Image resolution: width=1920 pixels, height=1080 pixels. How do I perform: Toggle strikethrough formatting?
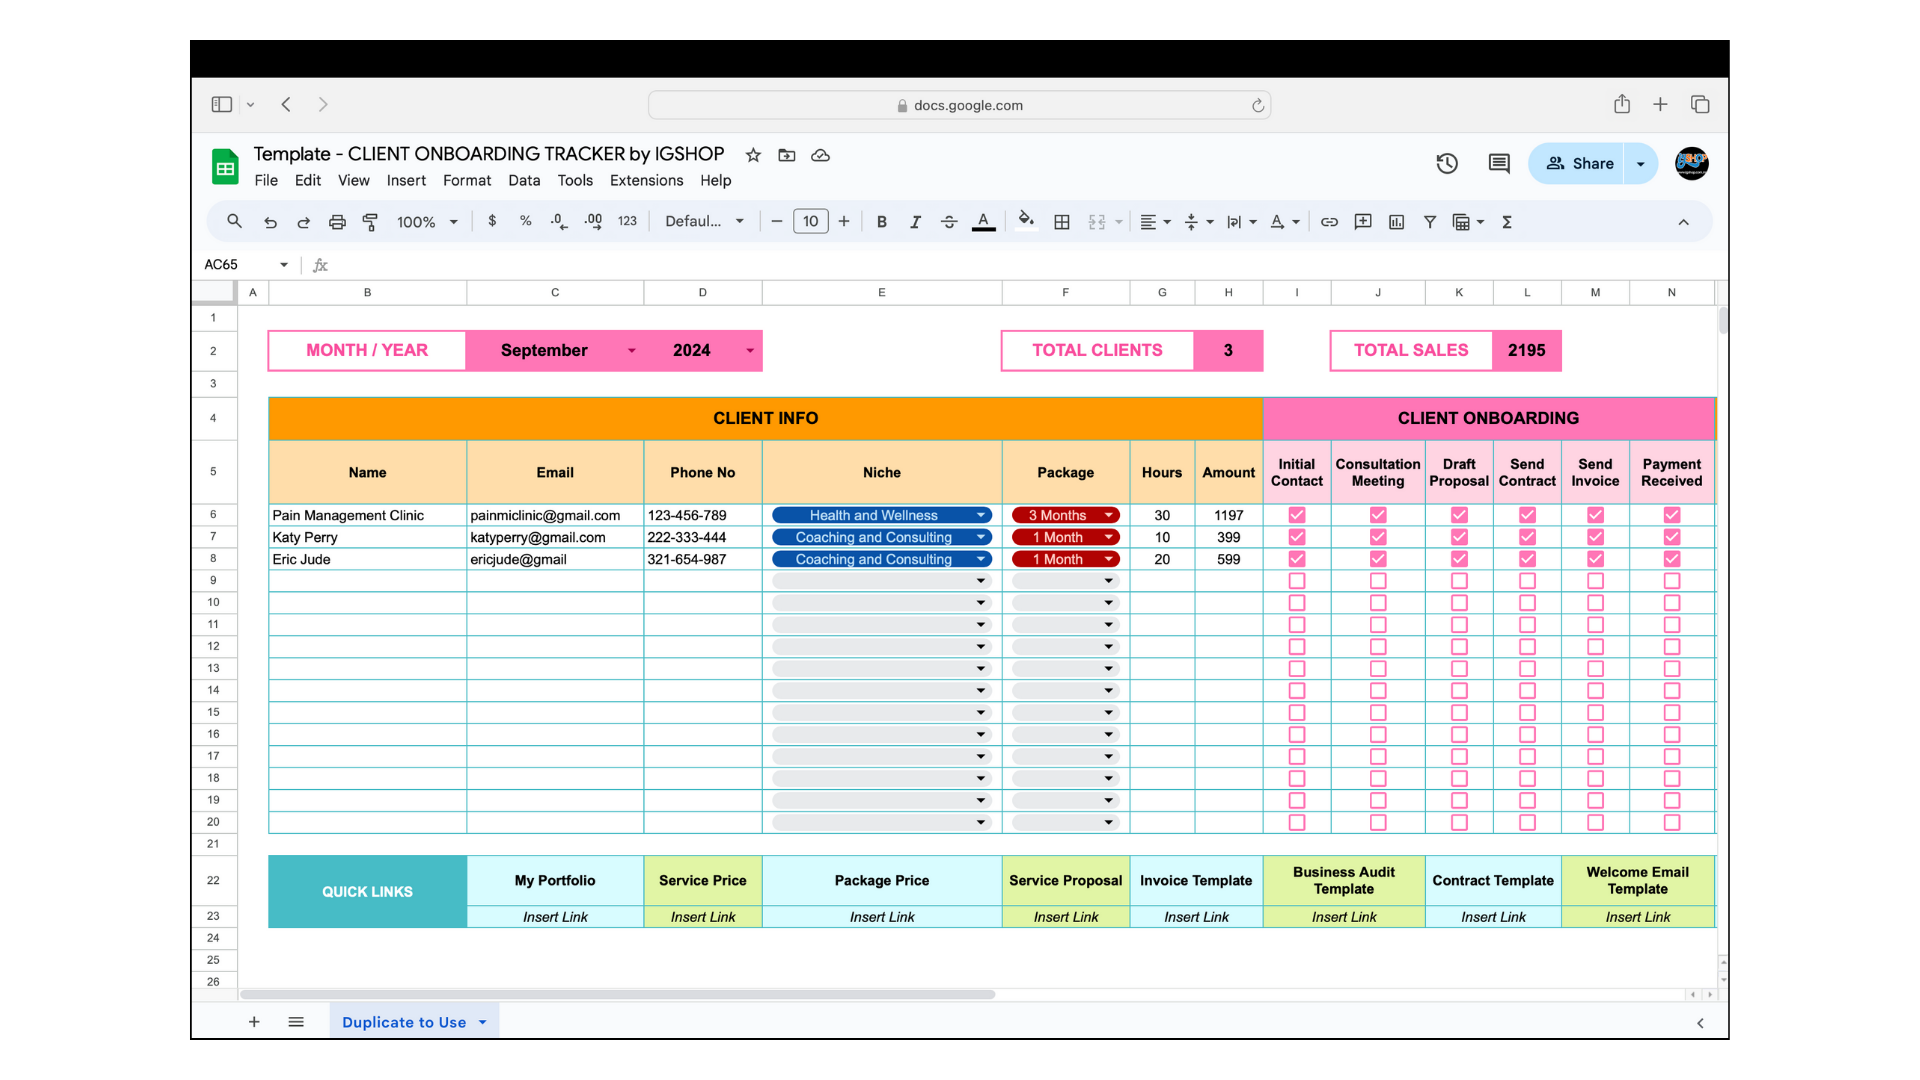[949, 222]
